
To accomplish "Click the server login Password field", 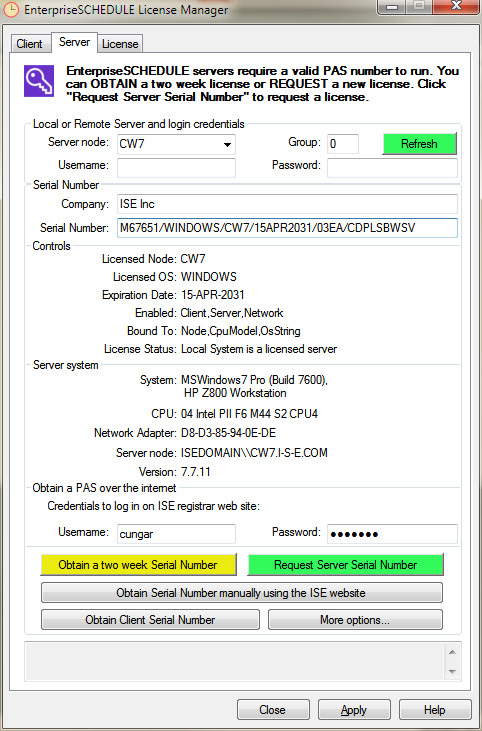I will [392, 167].
